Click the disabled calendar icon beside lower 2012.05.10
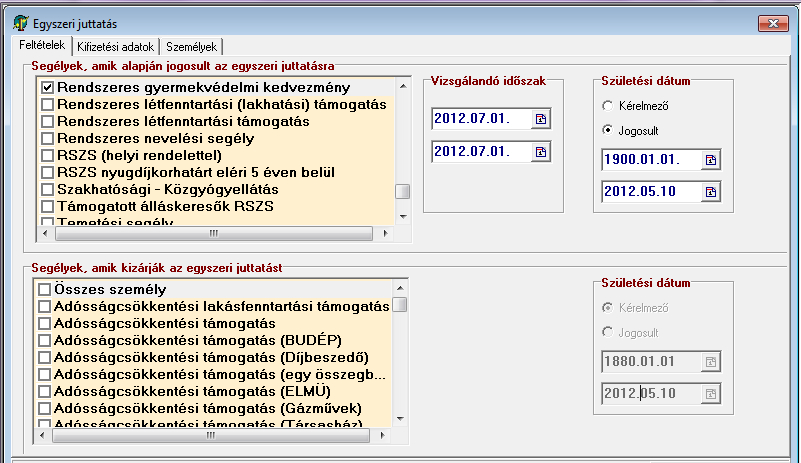 711,394
